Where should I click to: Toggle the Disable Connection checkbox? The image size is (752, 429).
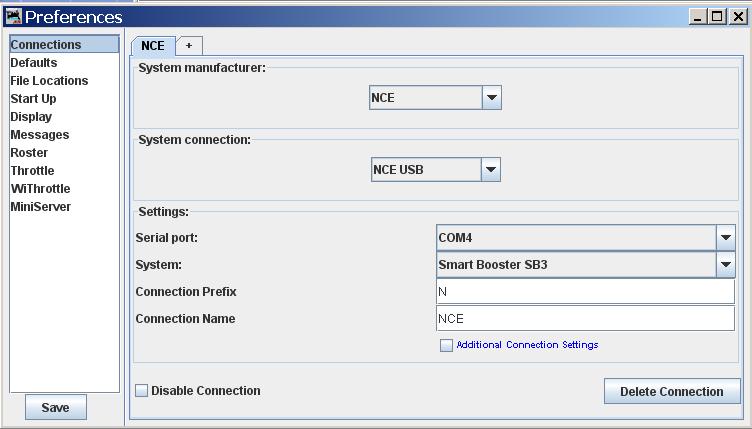coord(141,391)
